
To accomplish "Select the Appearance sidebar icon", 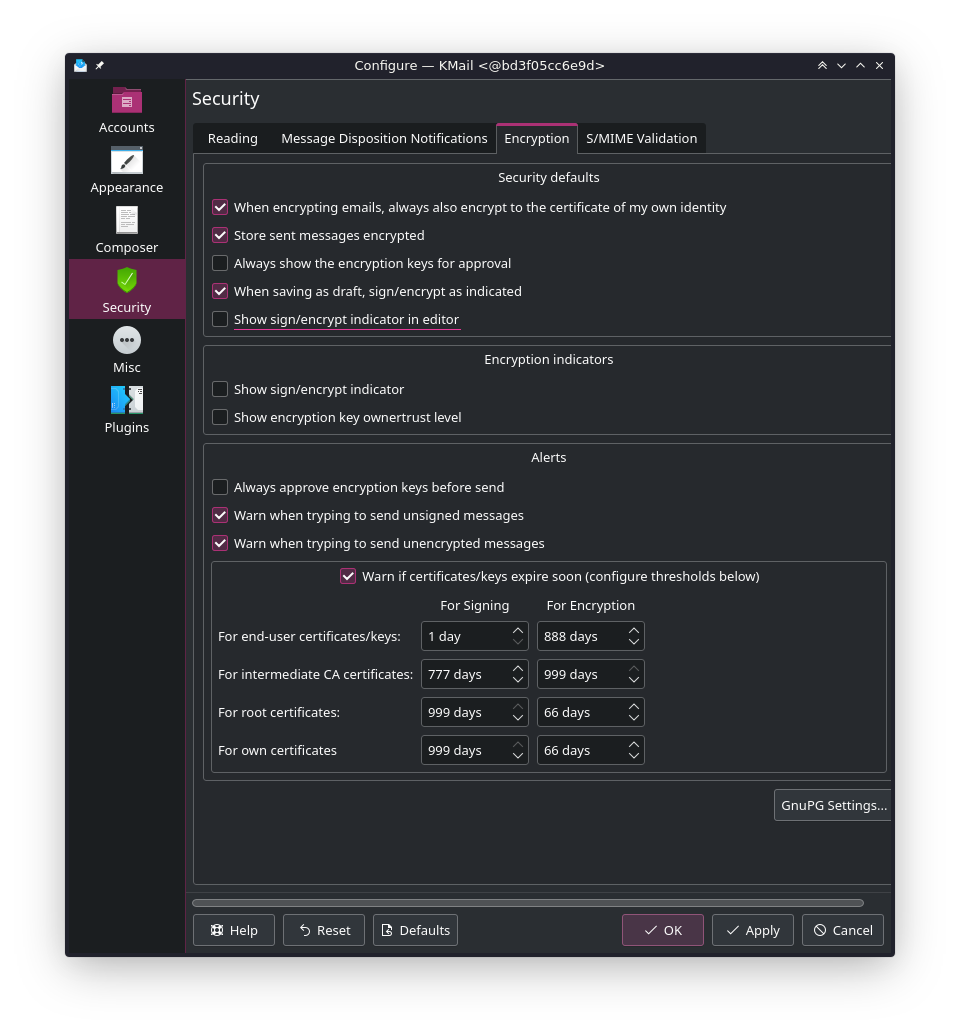I will pyautogui.click(x=126, y=160).
